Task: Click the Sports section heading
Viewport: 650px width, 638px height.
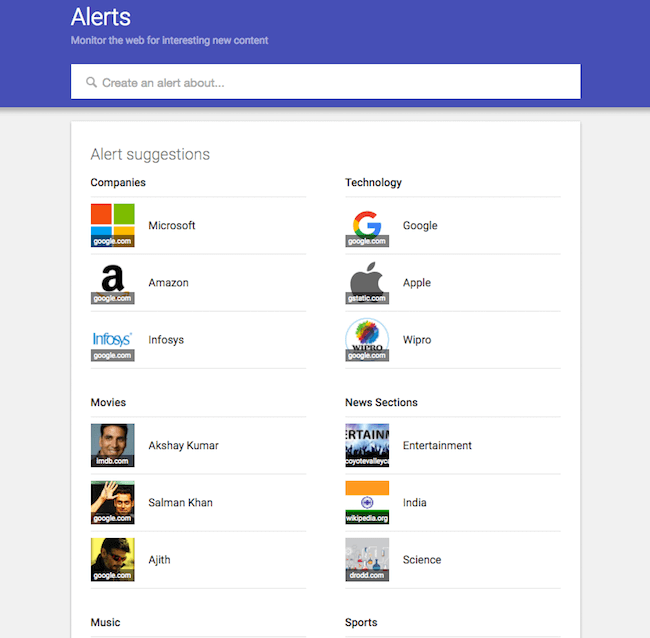Action: tap(361, 623)
